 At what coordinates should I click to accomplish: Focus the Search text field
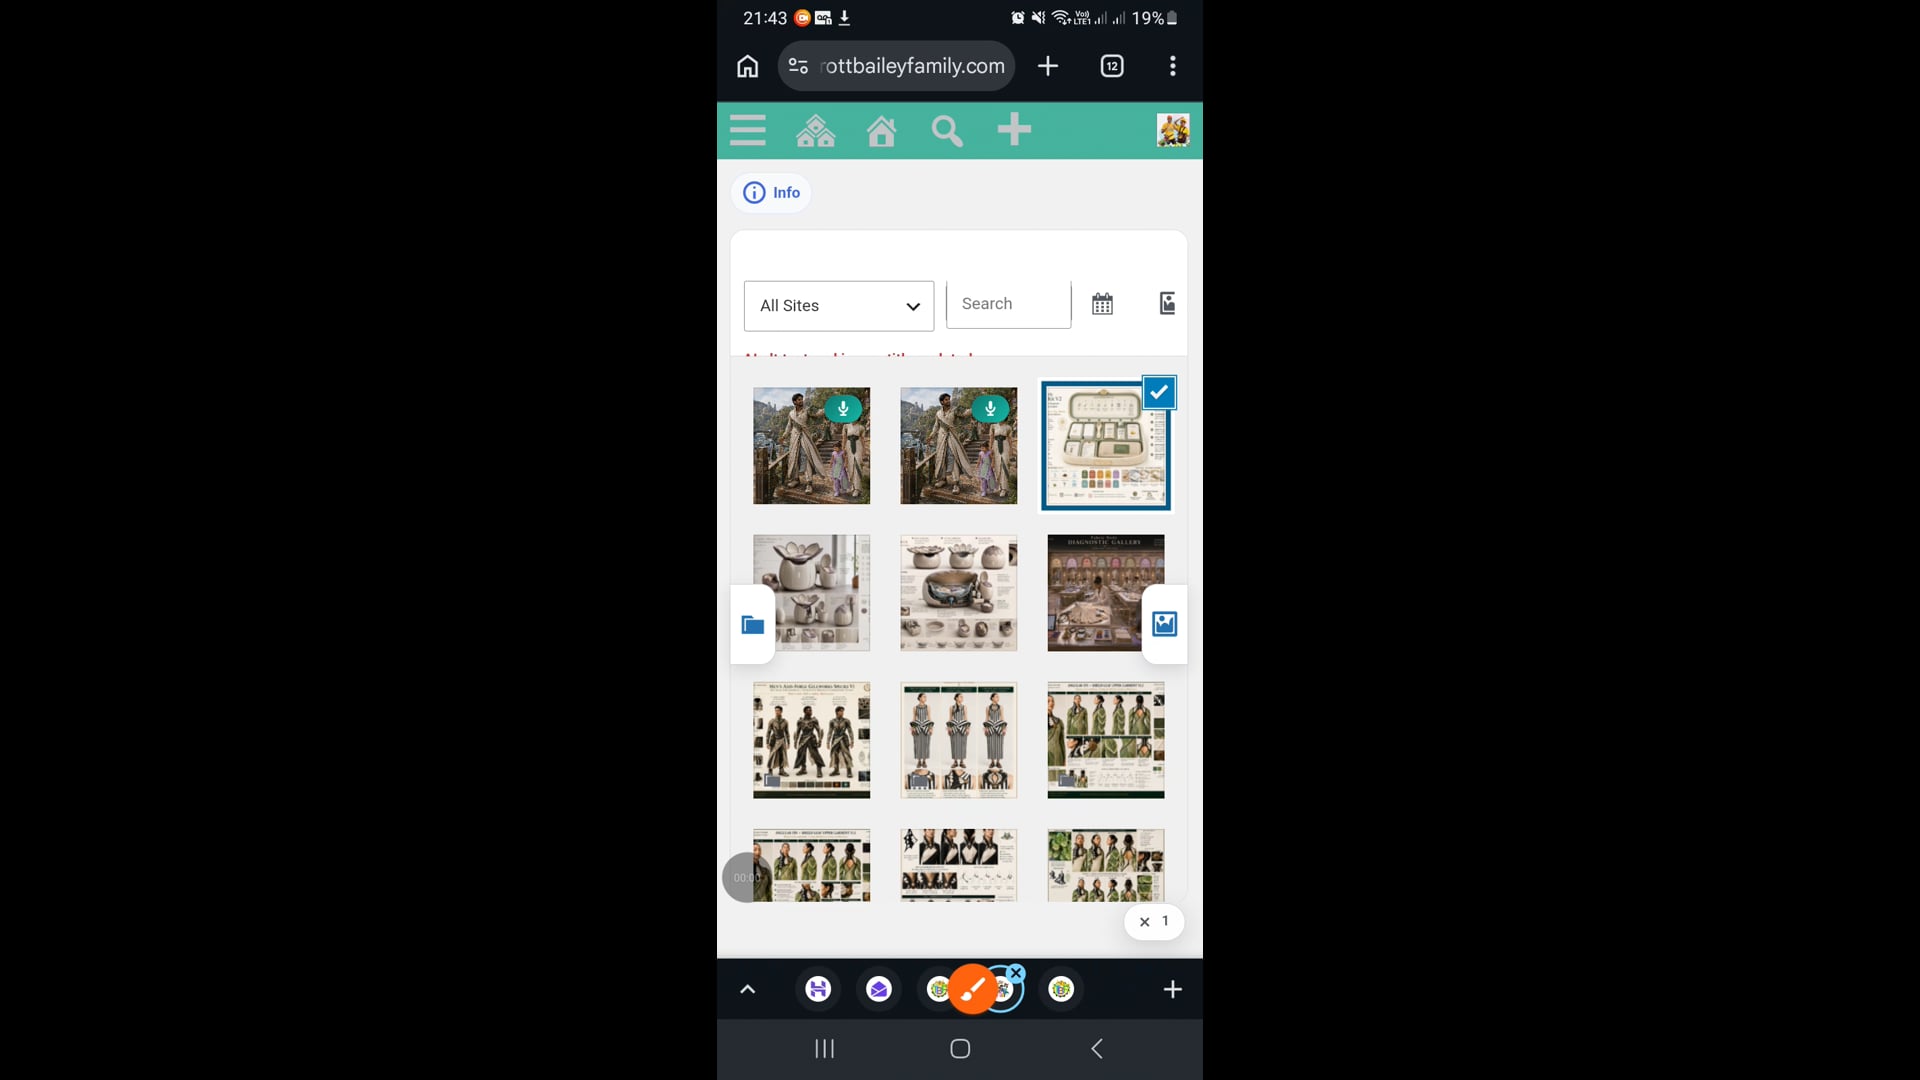(1008, 304)
